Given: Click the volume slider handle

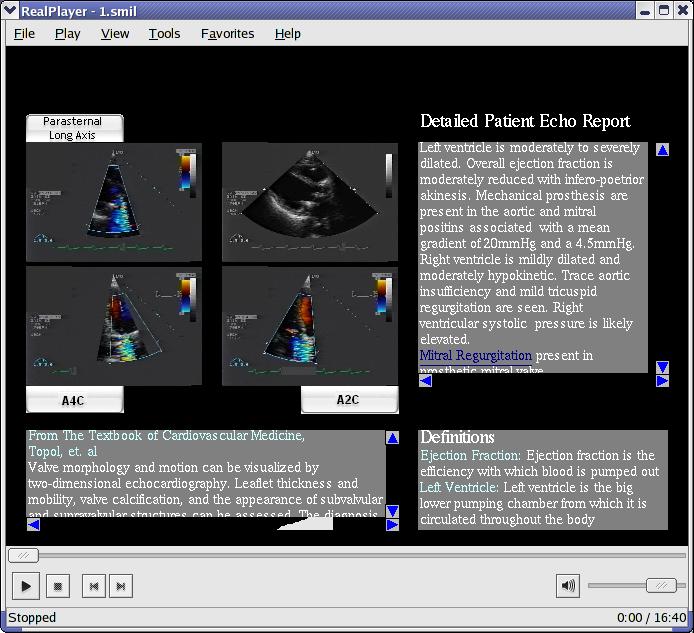Looking at the screenshot, I should tap(661, 585).
